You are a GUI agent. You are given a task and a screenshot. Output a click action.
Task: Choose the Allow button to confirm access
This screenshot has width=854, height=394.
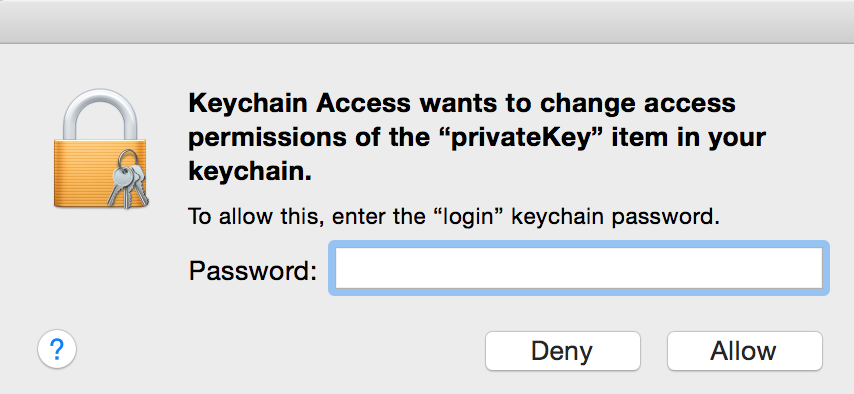(x=745, y=351)
